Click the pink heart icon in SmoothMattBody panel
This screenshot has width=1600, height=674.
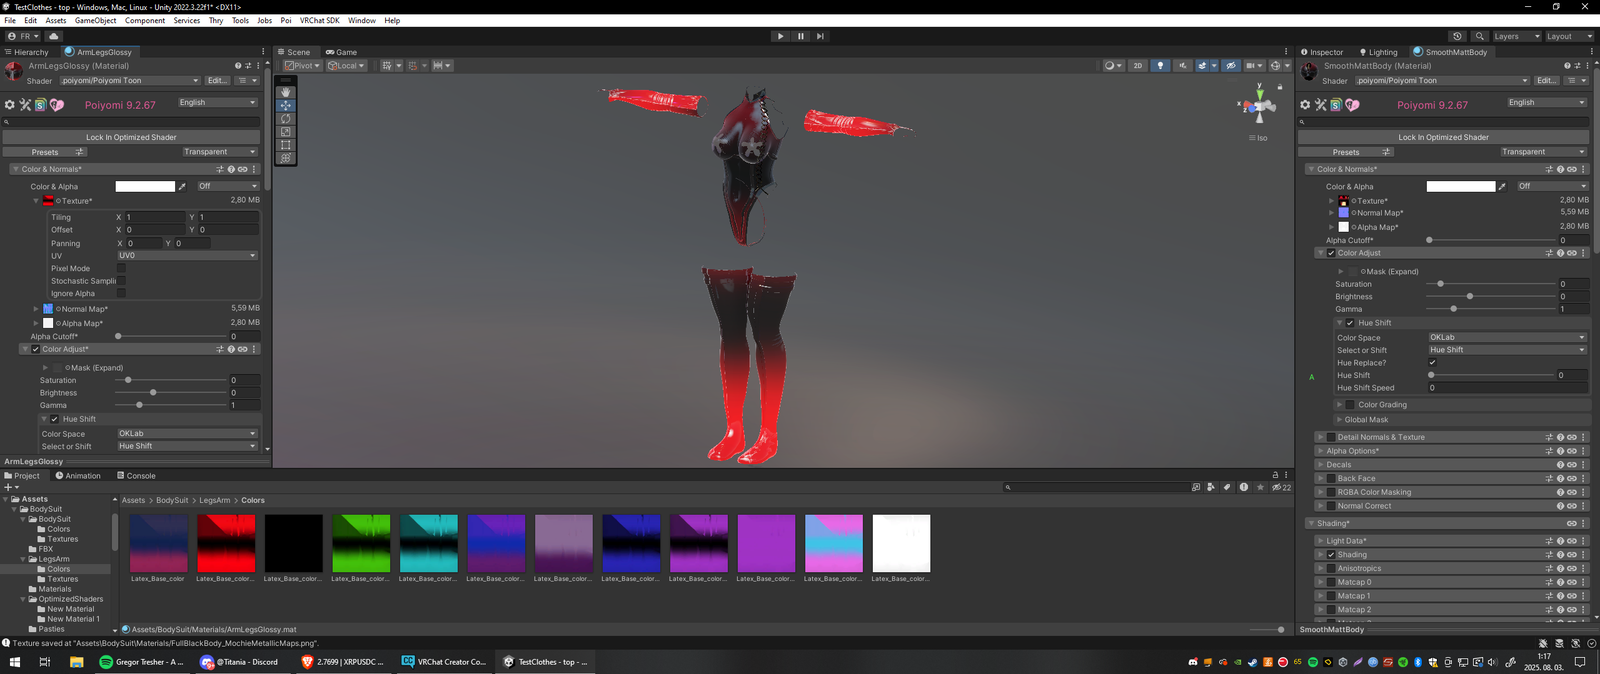tap(1352, 105)
